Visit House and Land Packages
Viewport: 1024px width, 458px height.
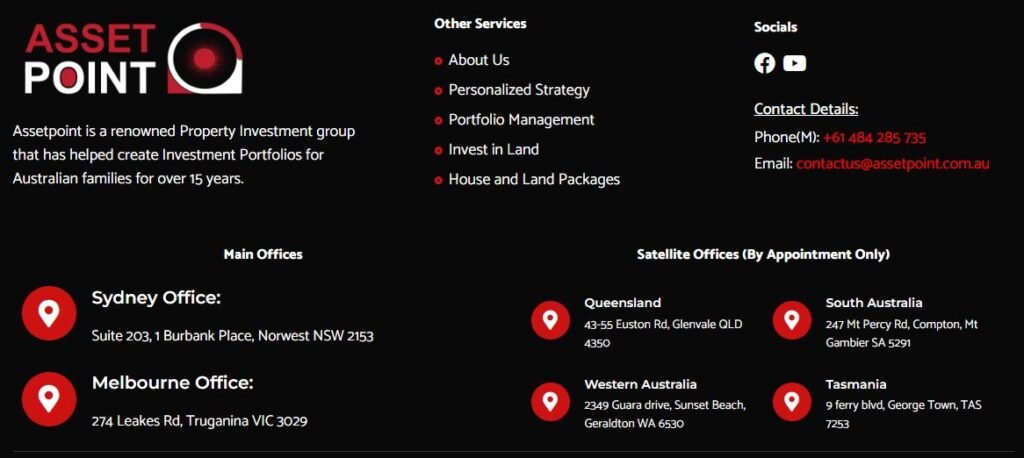(534, 180)
